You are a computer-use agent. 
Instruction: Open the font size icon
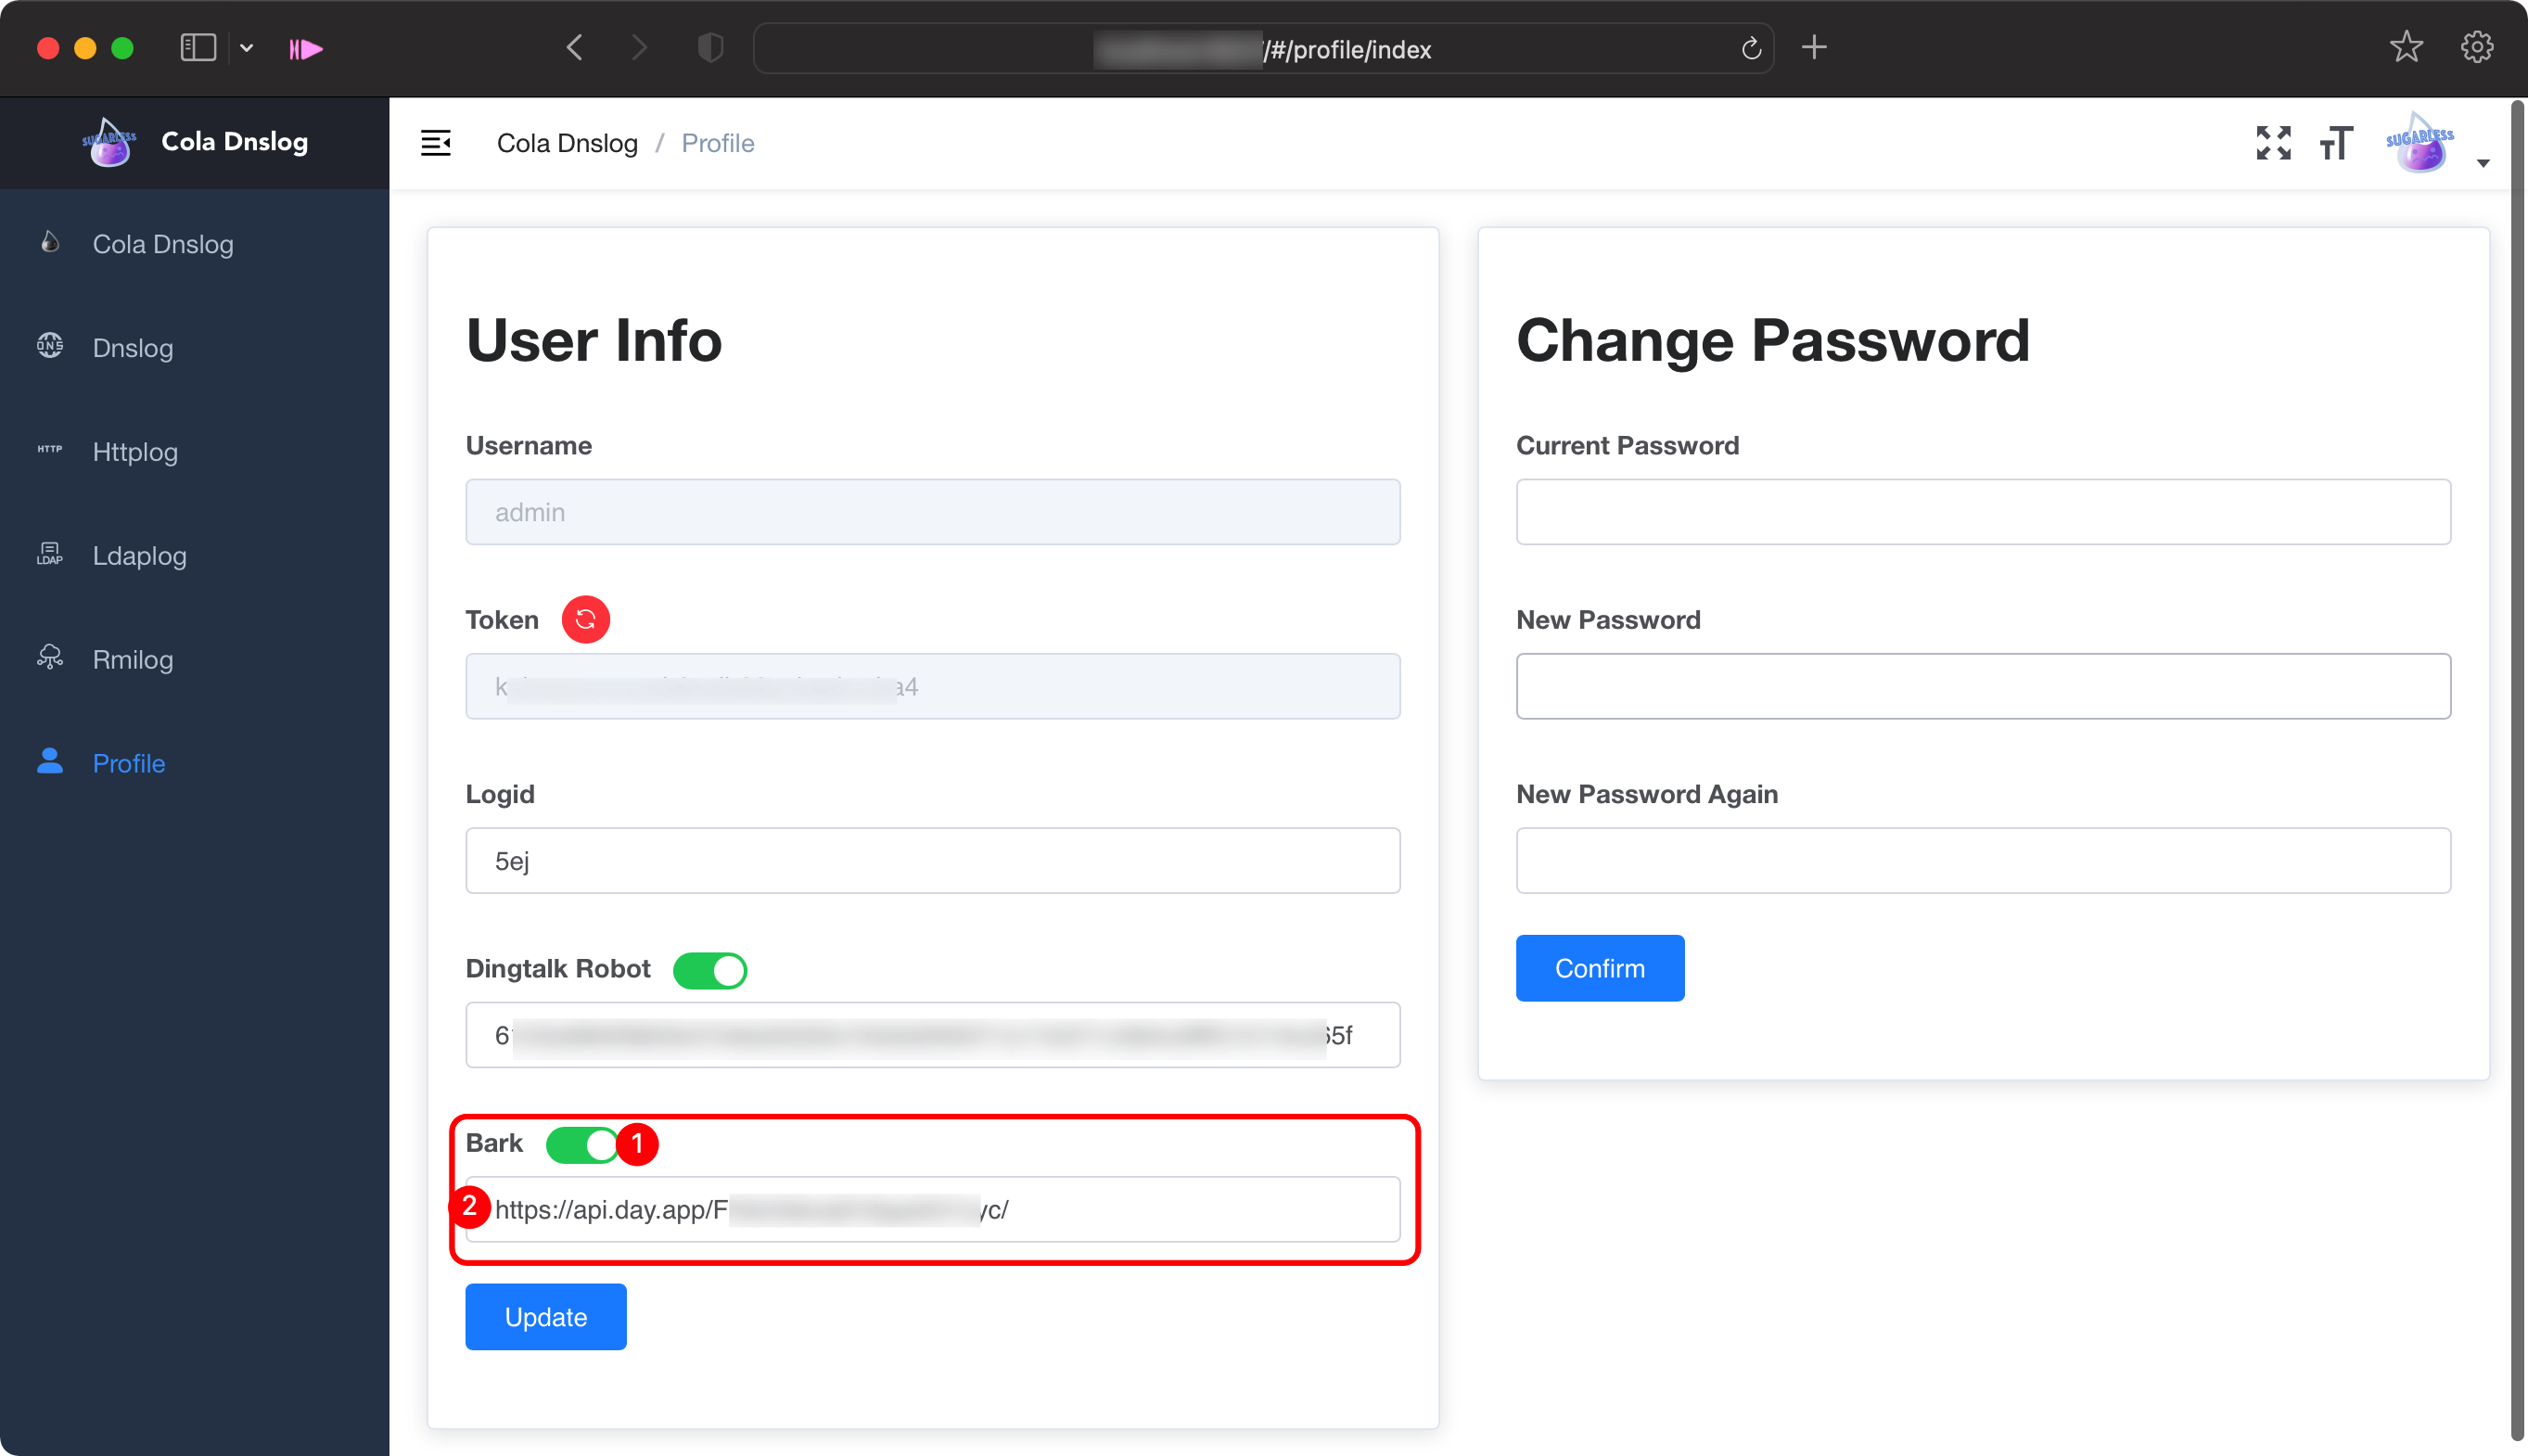coord(2336,143)
